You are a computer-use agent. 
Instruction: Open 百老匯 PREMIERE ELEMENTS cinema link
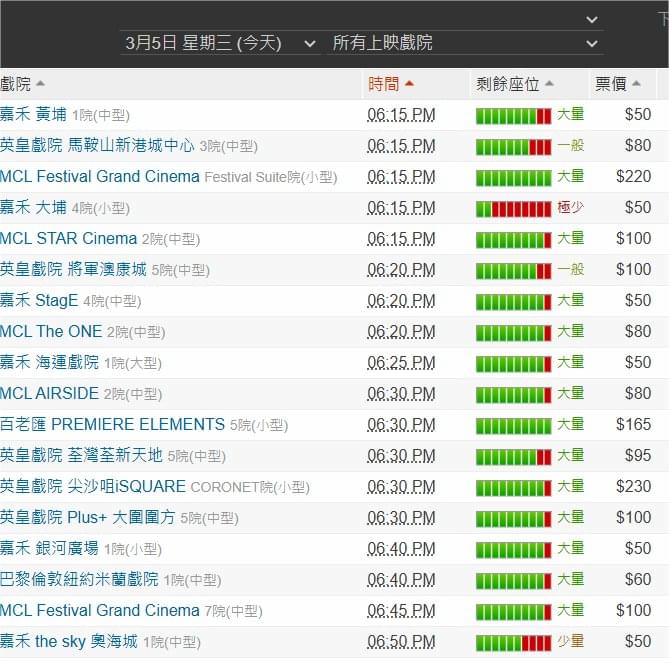[112, 424]
